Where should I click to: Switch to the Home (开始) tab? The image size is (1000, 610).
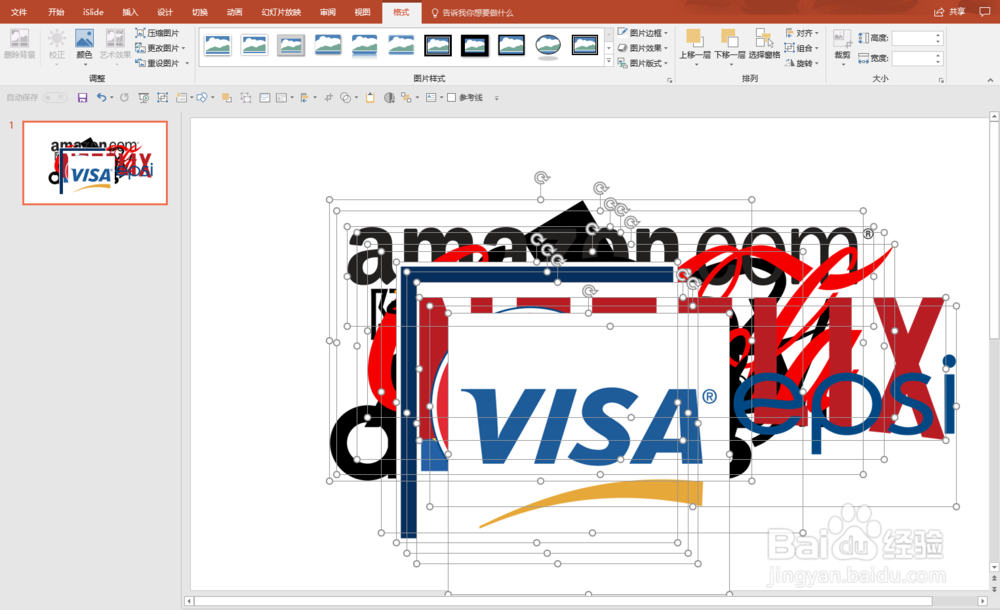click(x=55, y=12)
